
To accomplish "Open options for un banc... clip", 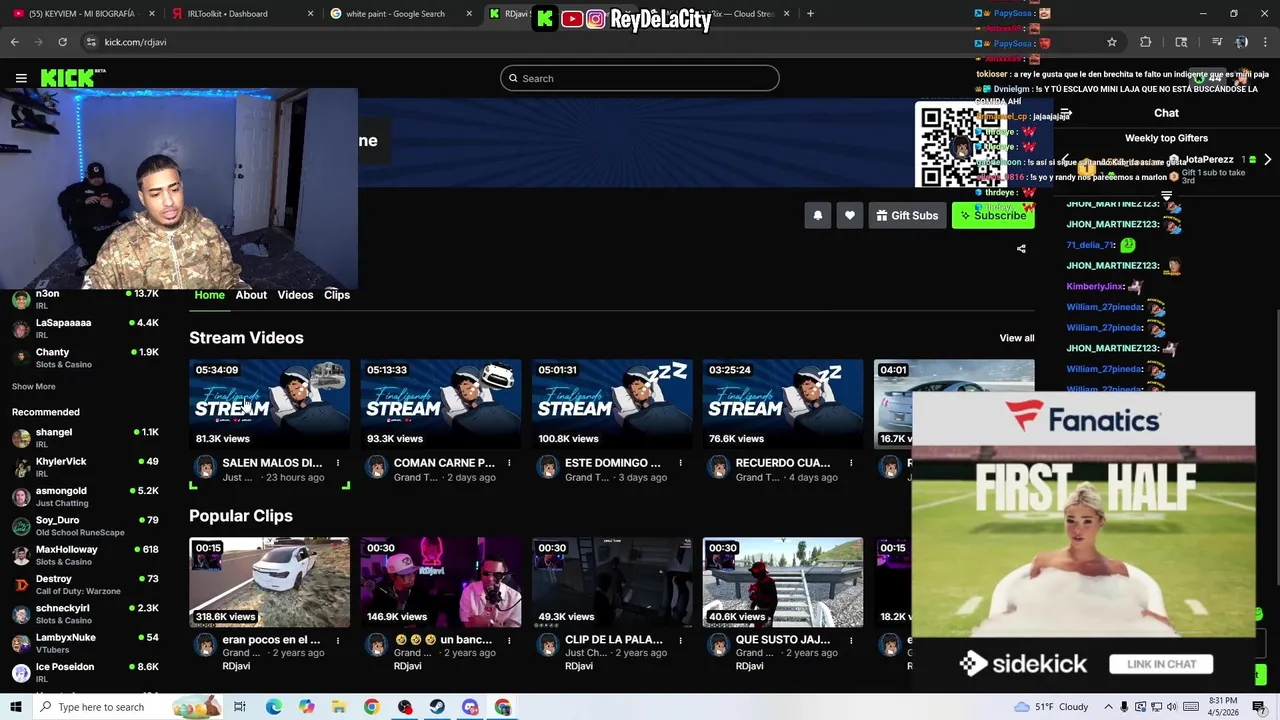I will coord(509,640).
